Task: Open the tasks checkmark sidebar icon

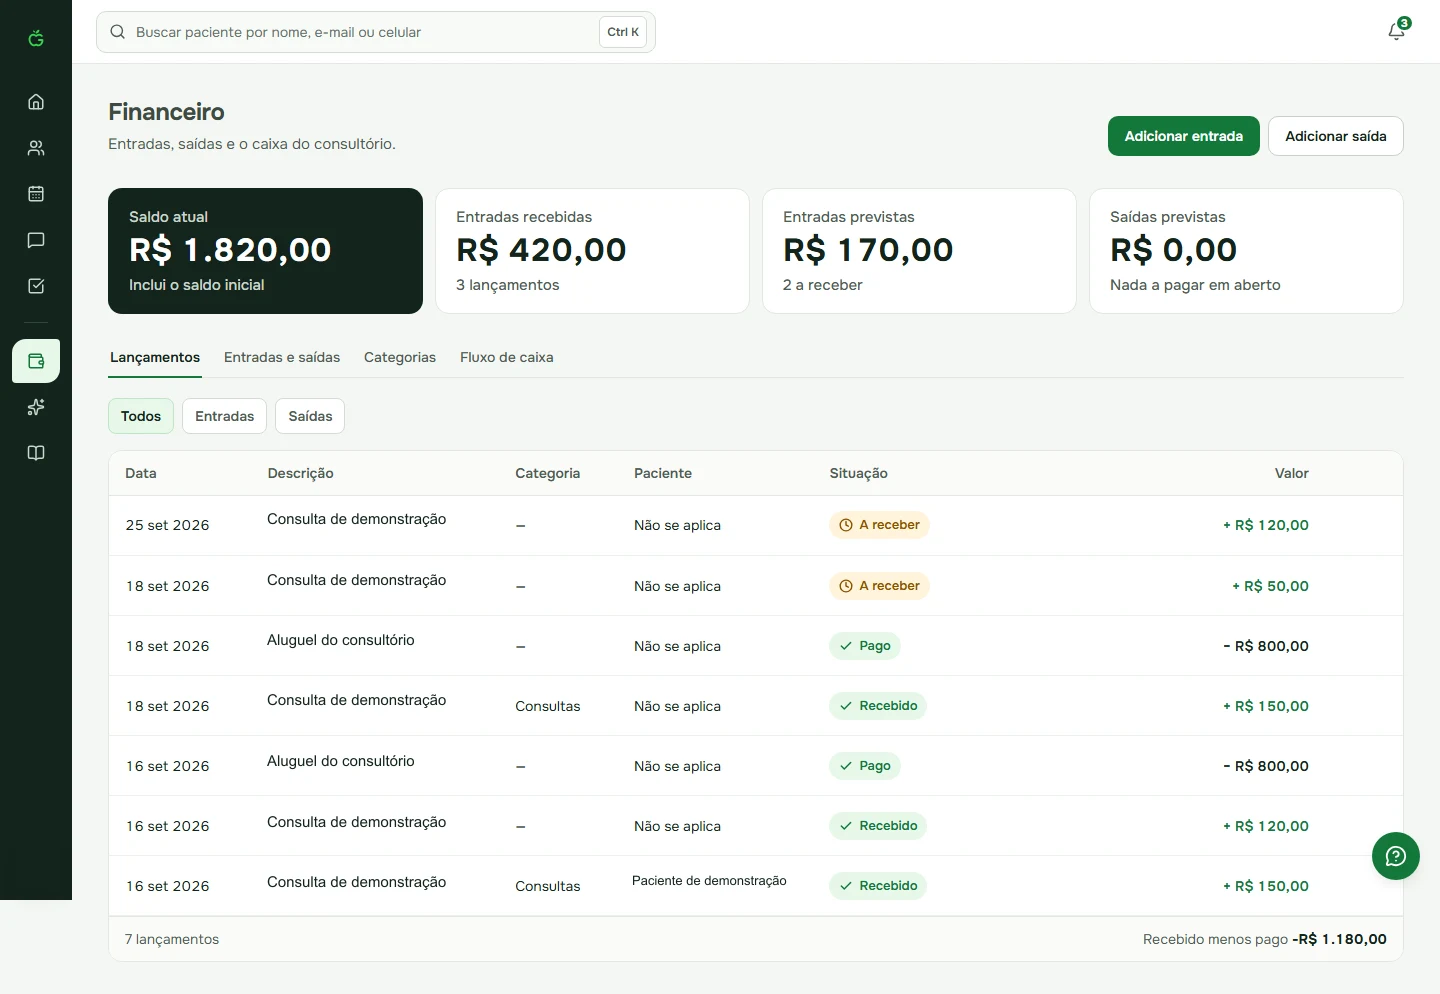Action: pyautogui.click(x=36, y=286)
